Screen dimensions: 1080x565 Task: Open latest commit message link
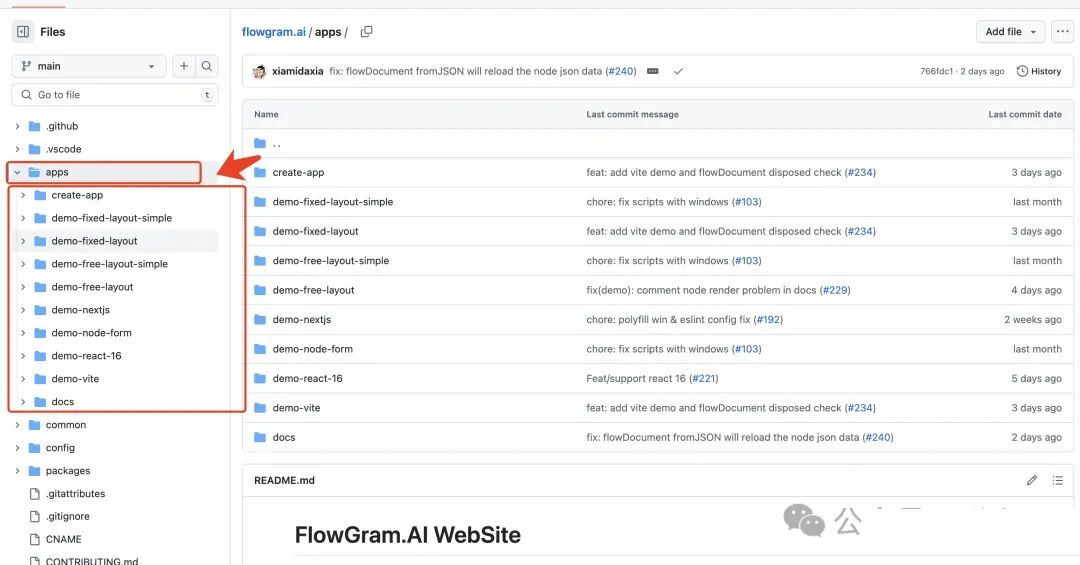pyautogui.click(x=466, y=71)
